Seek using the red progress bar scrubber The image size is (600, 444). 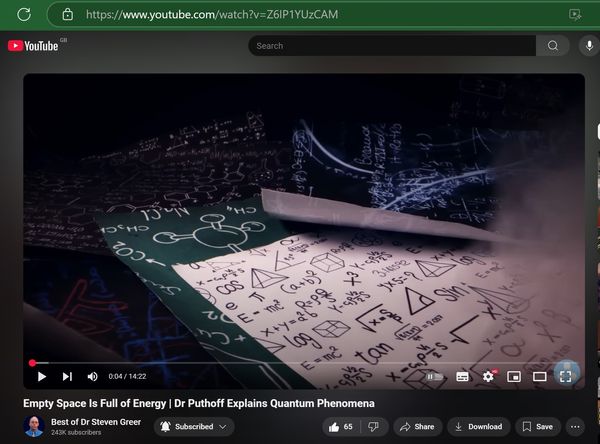(x=33, y=363)
